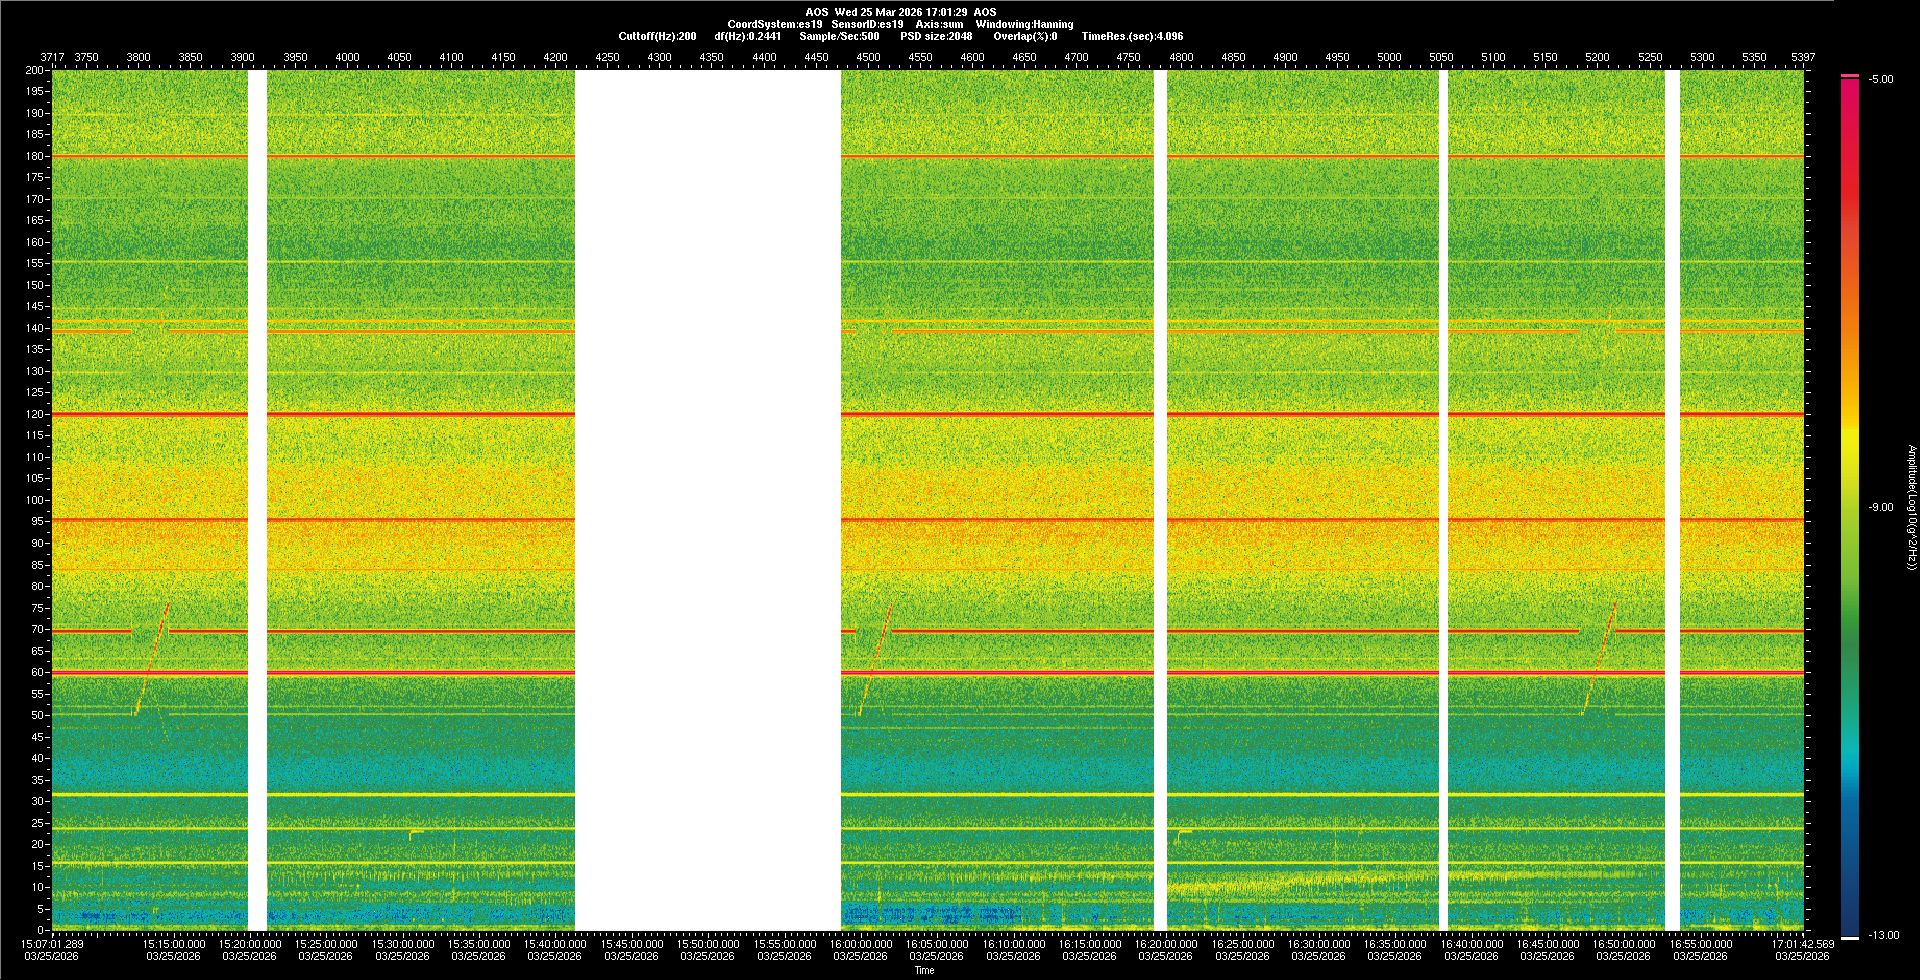Click the top handle of the amplitude colorbar
Screen dimensions: 1920x980
point(1850,76)
